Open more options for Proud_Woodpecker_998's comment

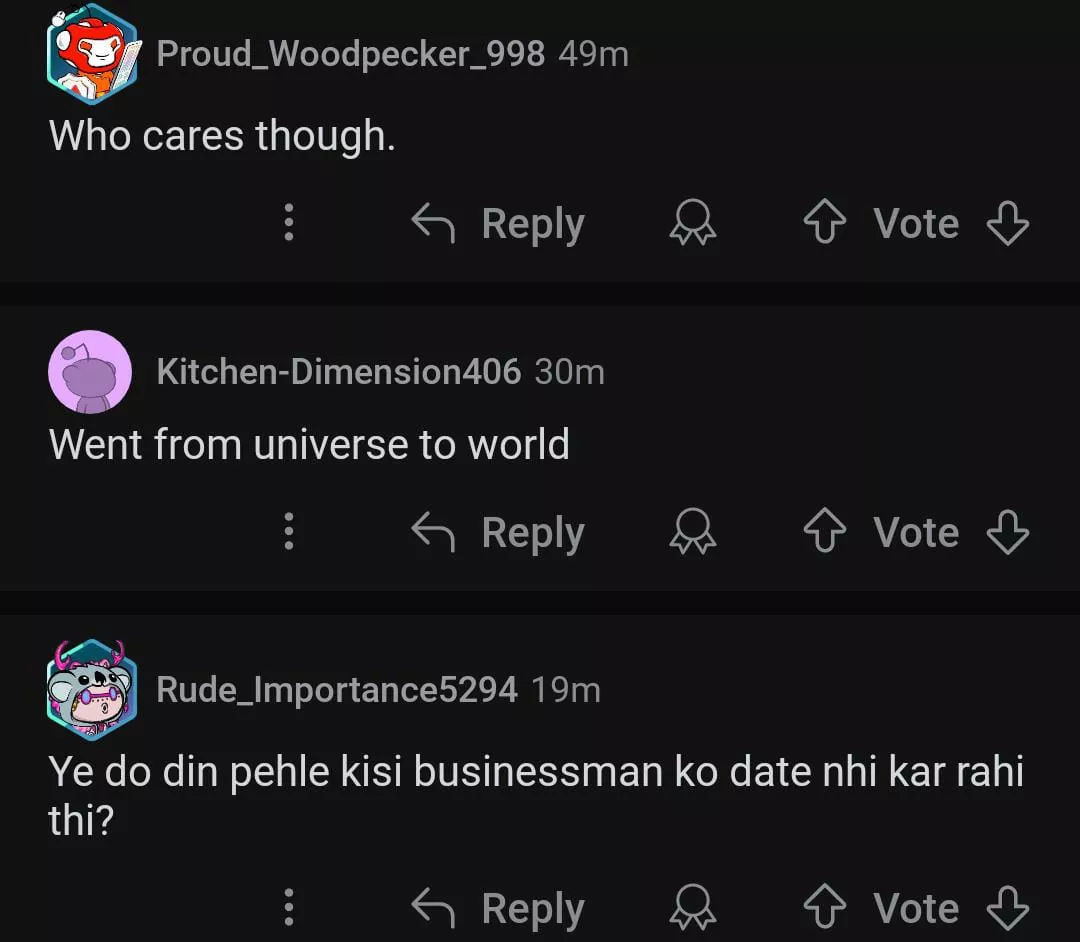click(289, 222)
